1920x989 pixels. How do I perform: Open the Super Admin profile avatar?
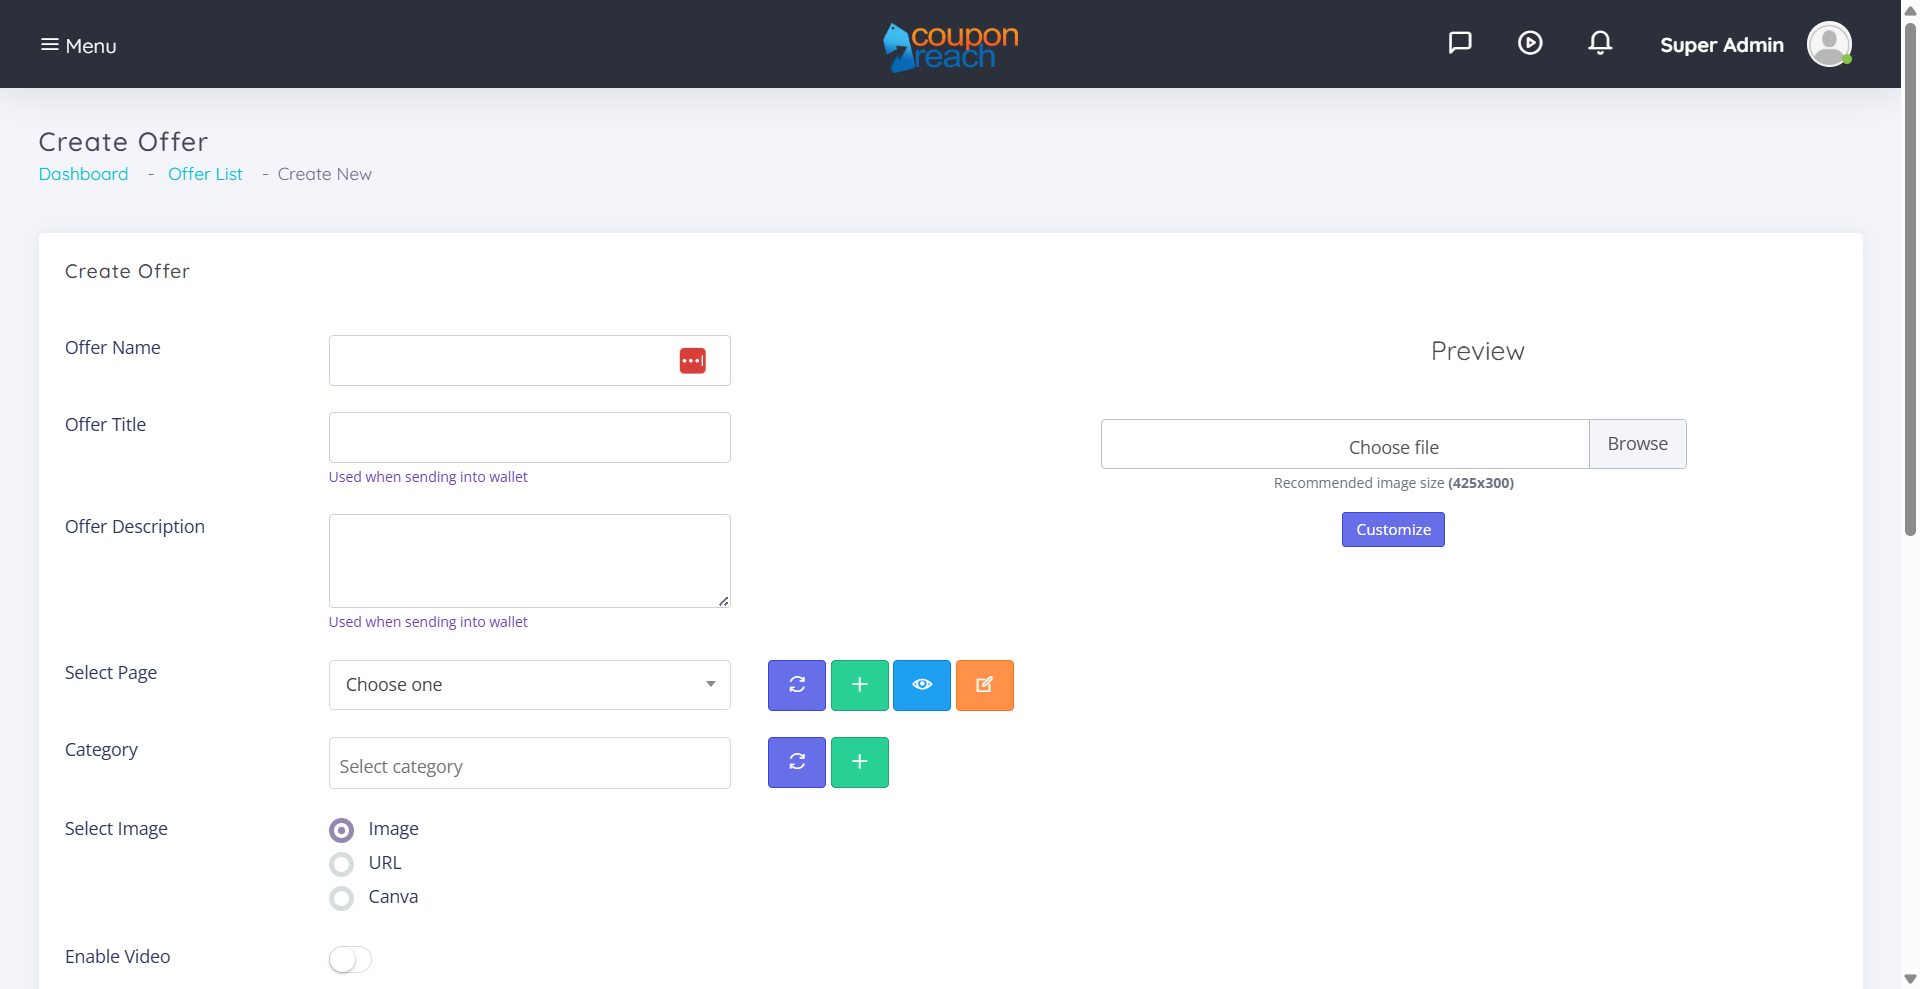coord(1829,44)
